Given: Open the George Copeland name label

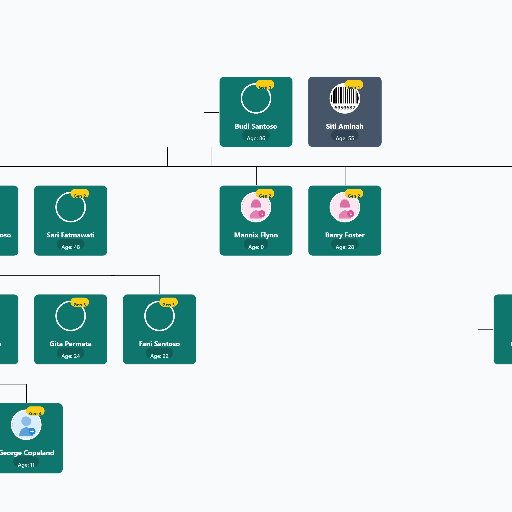Looking at the screenshot, I should (27, 452).
